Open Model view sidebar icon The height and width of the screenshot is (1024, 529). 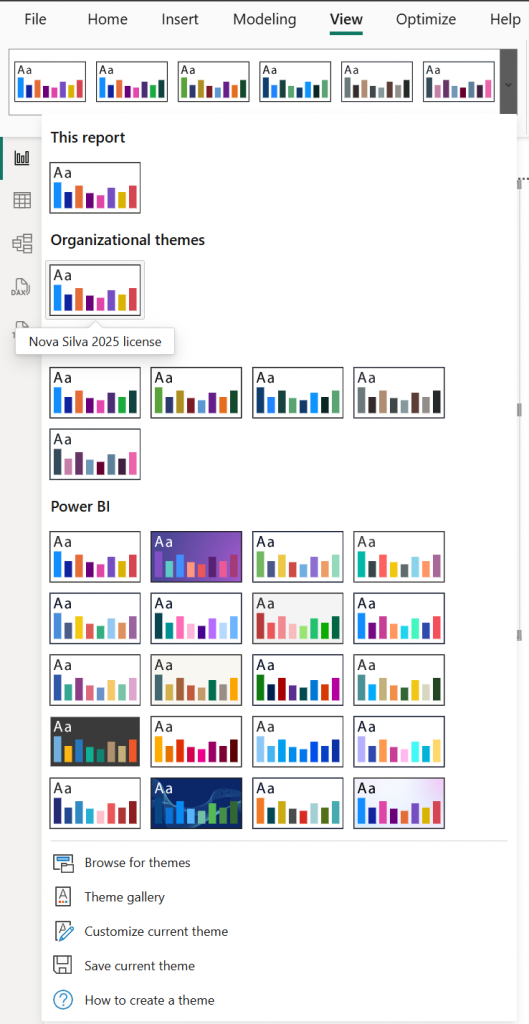[22, 244]
